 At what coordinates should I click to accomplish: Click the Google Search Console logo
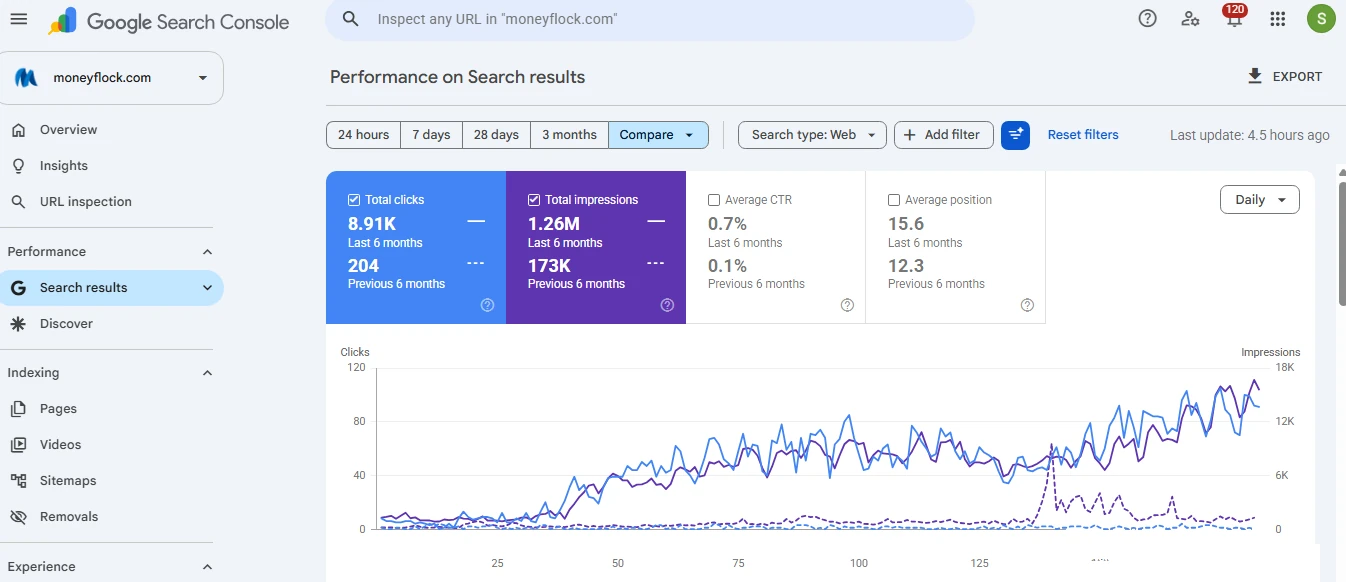[x=168, y=22]
